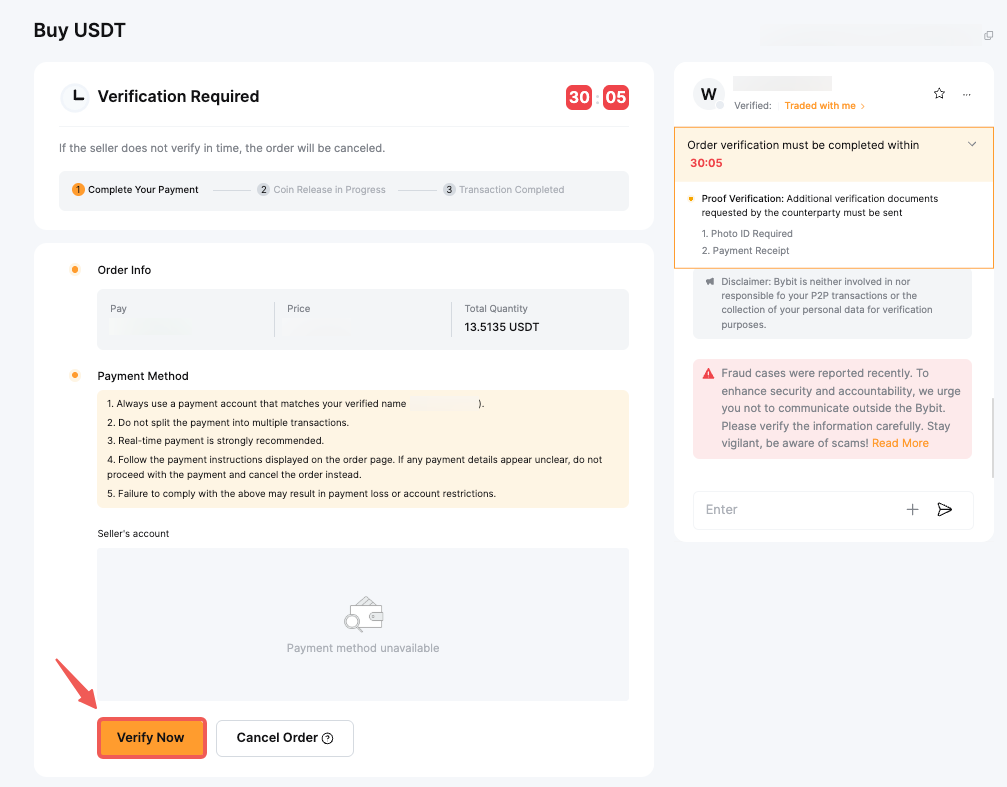Image resolution: width=1007 pixels, height=787 pixels.
Task: Click the seller's W avatar
Action: point(709,94)
